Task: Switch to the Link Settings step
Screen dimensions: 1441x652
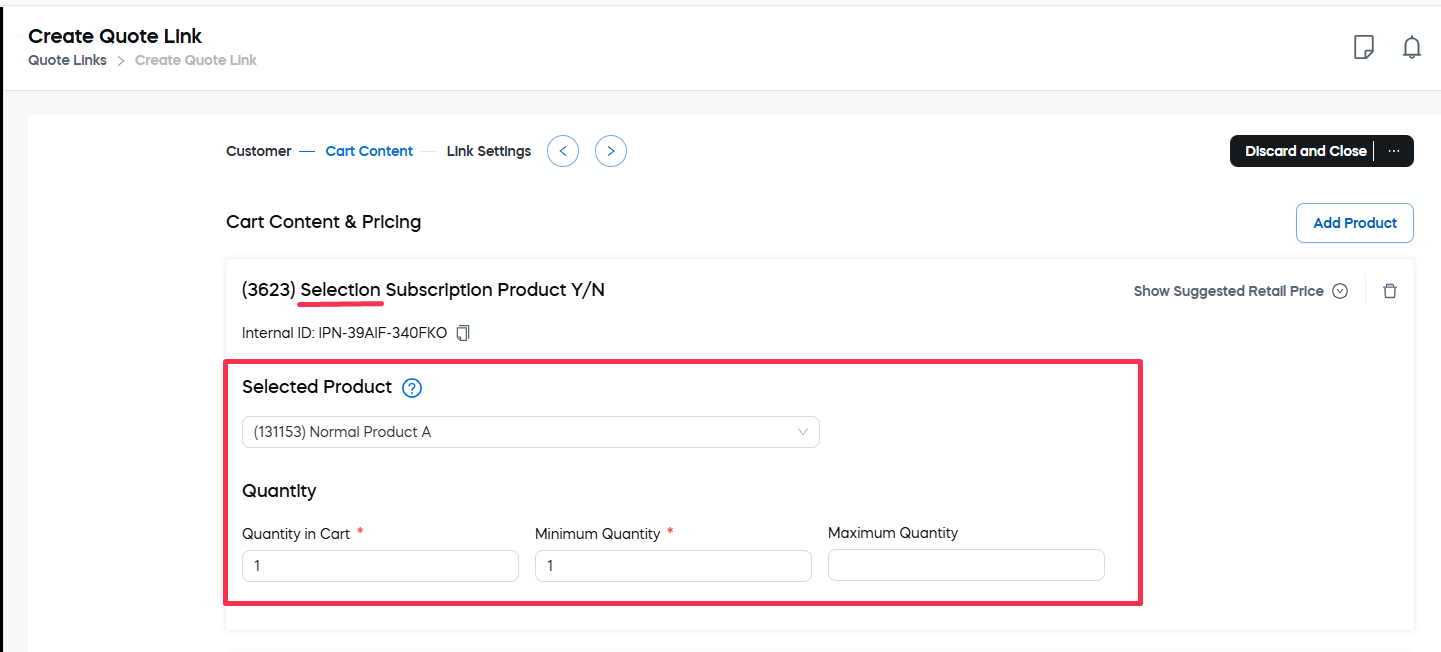Action: 489,151
